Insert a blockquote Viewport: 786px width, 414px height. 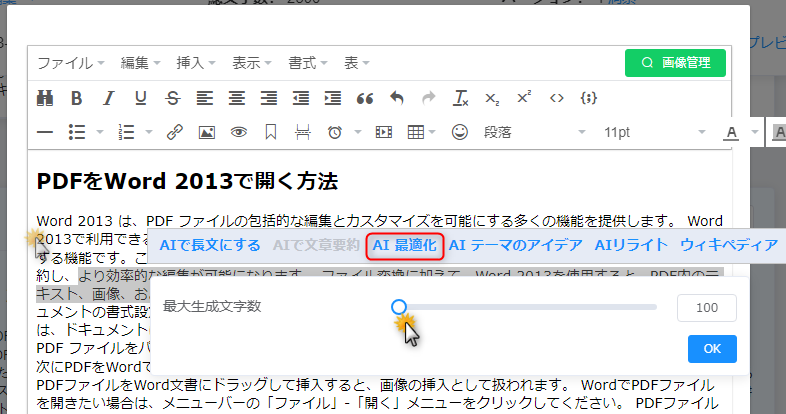(x=365, y=98)
